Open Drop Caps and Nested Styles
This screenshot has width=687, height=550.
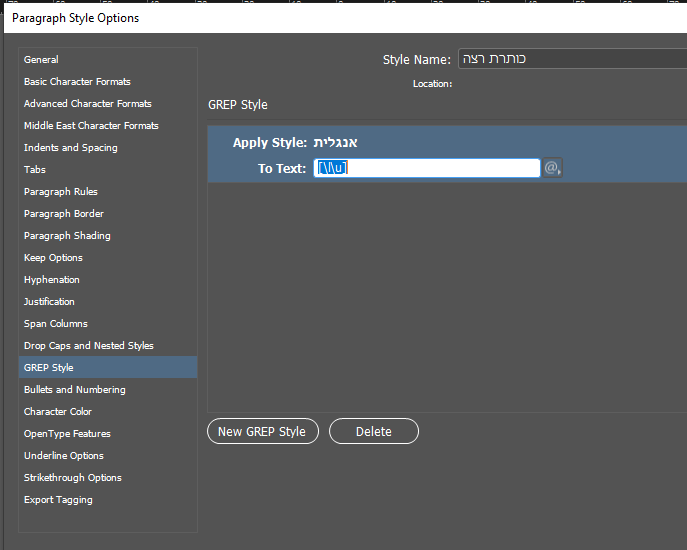(108, 345)
